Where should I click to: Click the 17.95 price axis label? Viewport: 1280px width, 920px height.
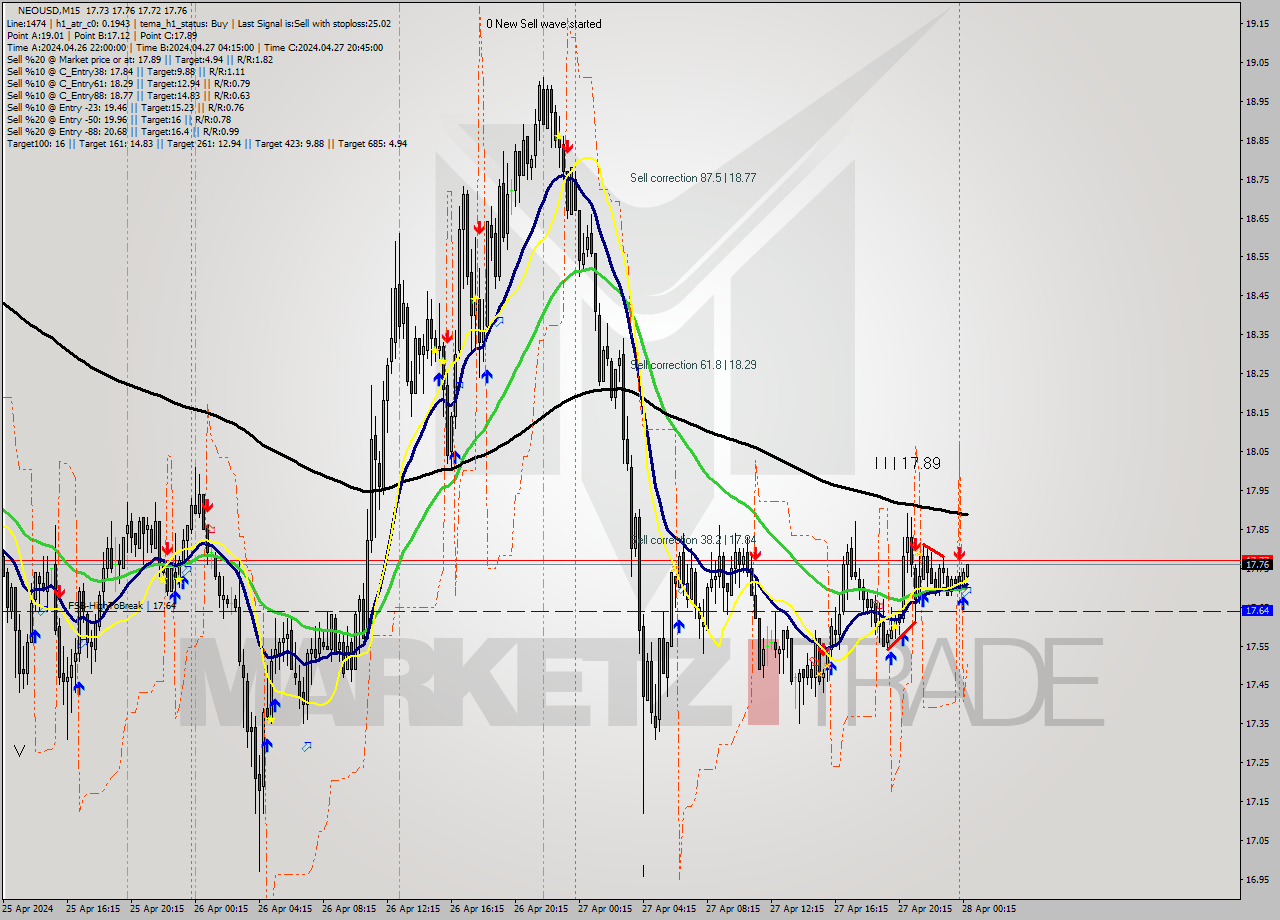(1257, 491)
